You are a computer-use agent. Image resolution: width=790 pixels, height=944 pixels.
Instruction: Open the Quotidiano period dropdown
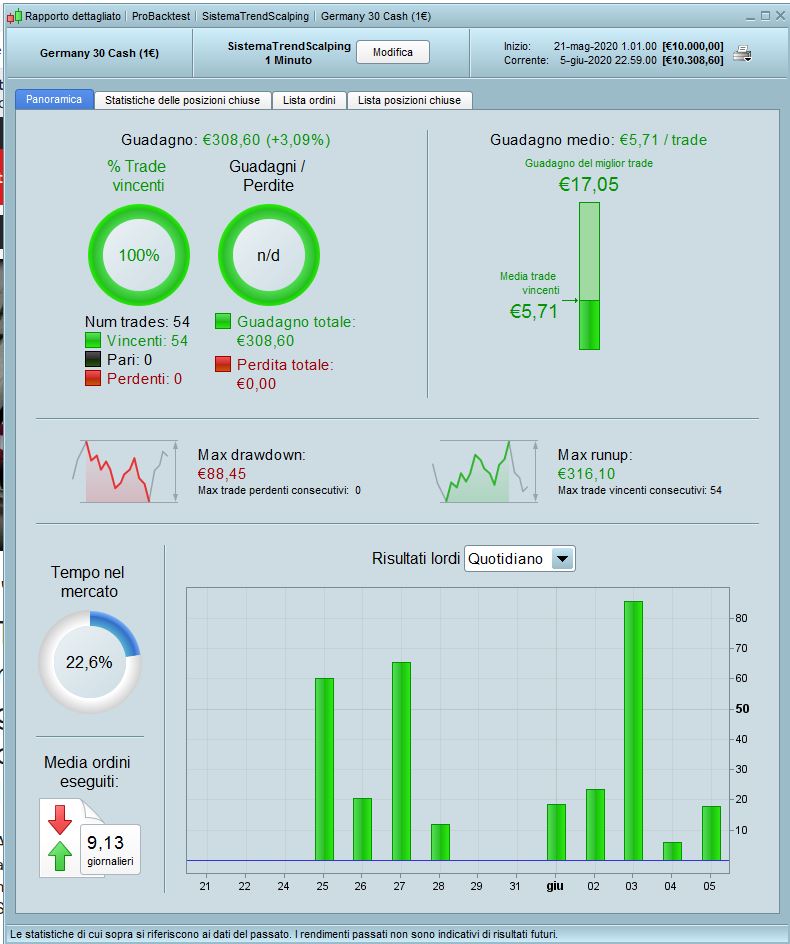point(520,559)
